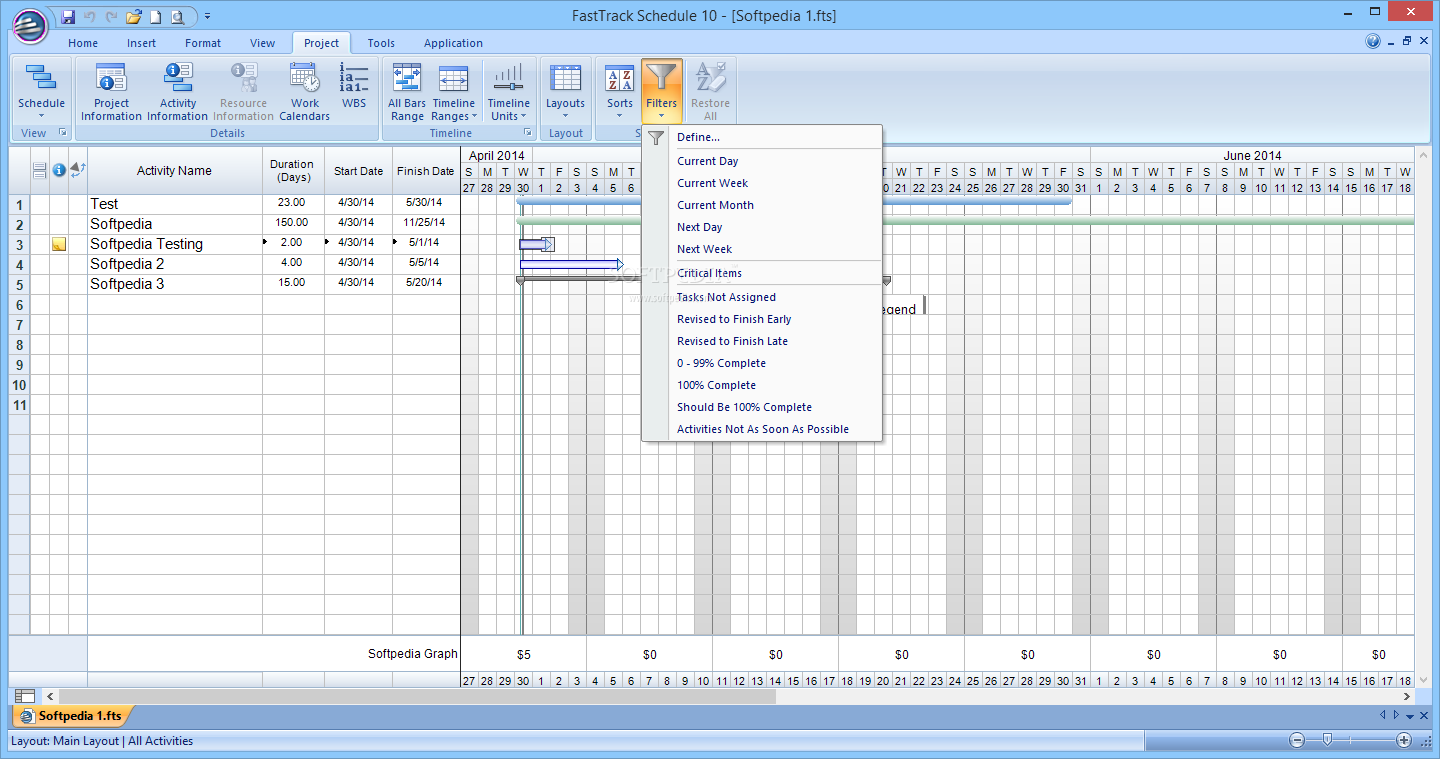
Task: Click the Softpedia 2 task bar in the chart
Action: [x=571, y=264]
